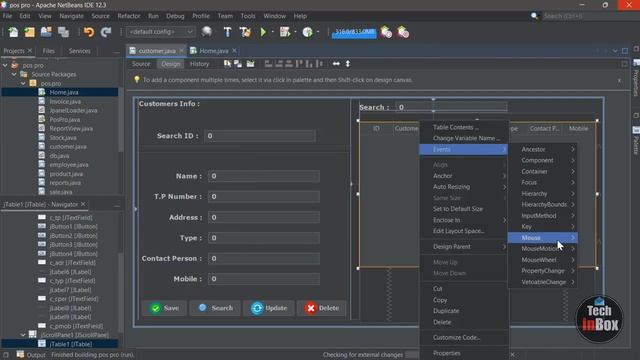The image size is (640, 360).
Task: Click the Search button in form
Action: (215, 308)
